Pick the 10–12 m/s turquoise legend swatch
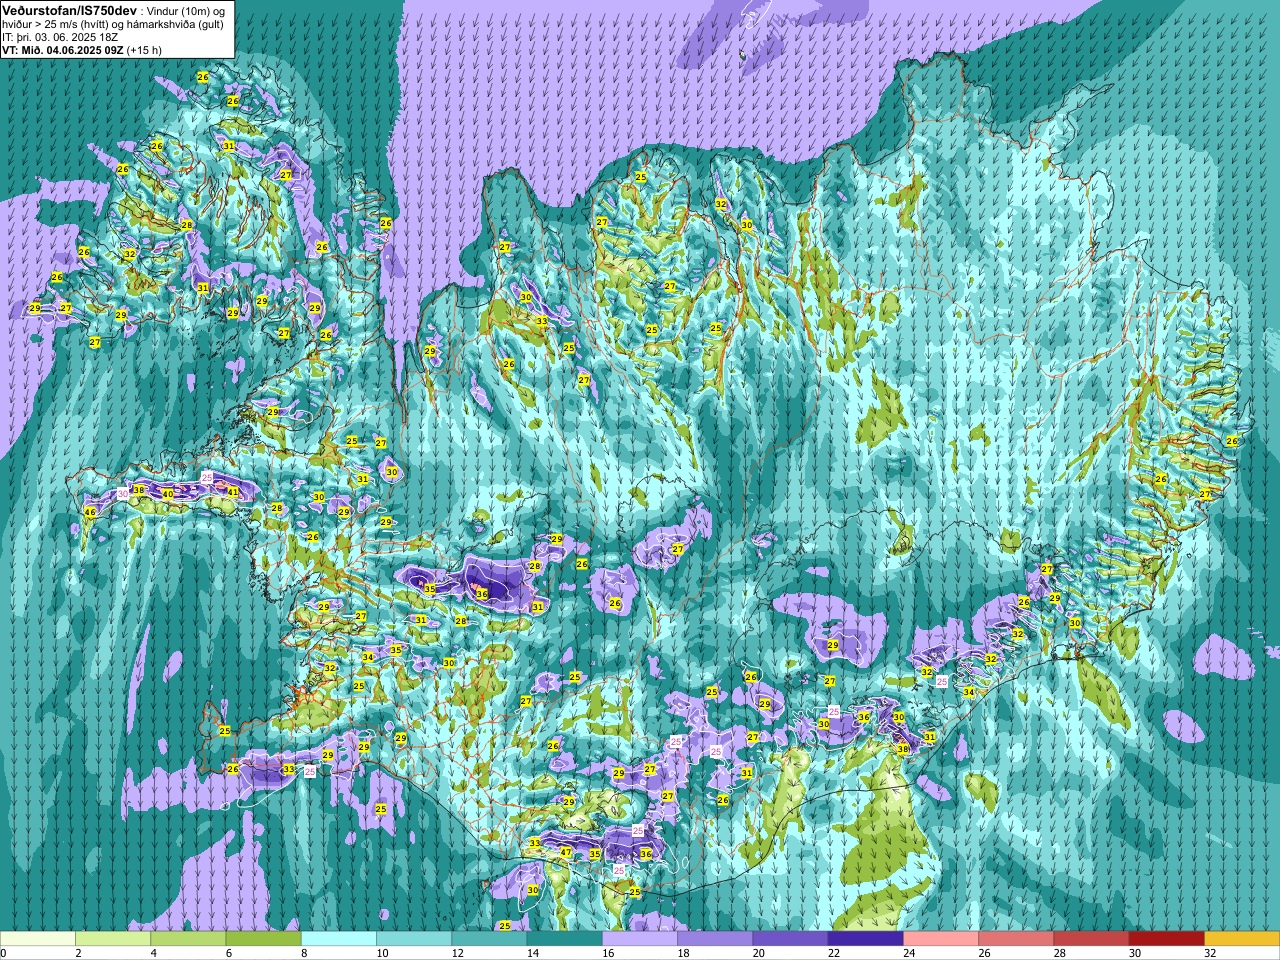Screen dimensions: 1280x960 point(414,939)
